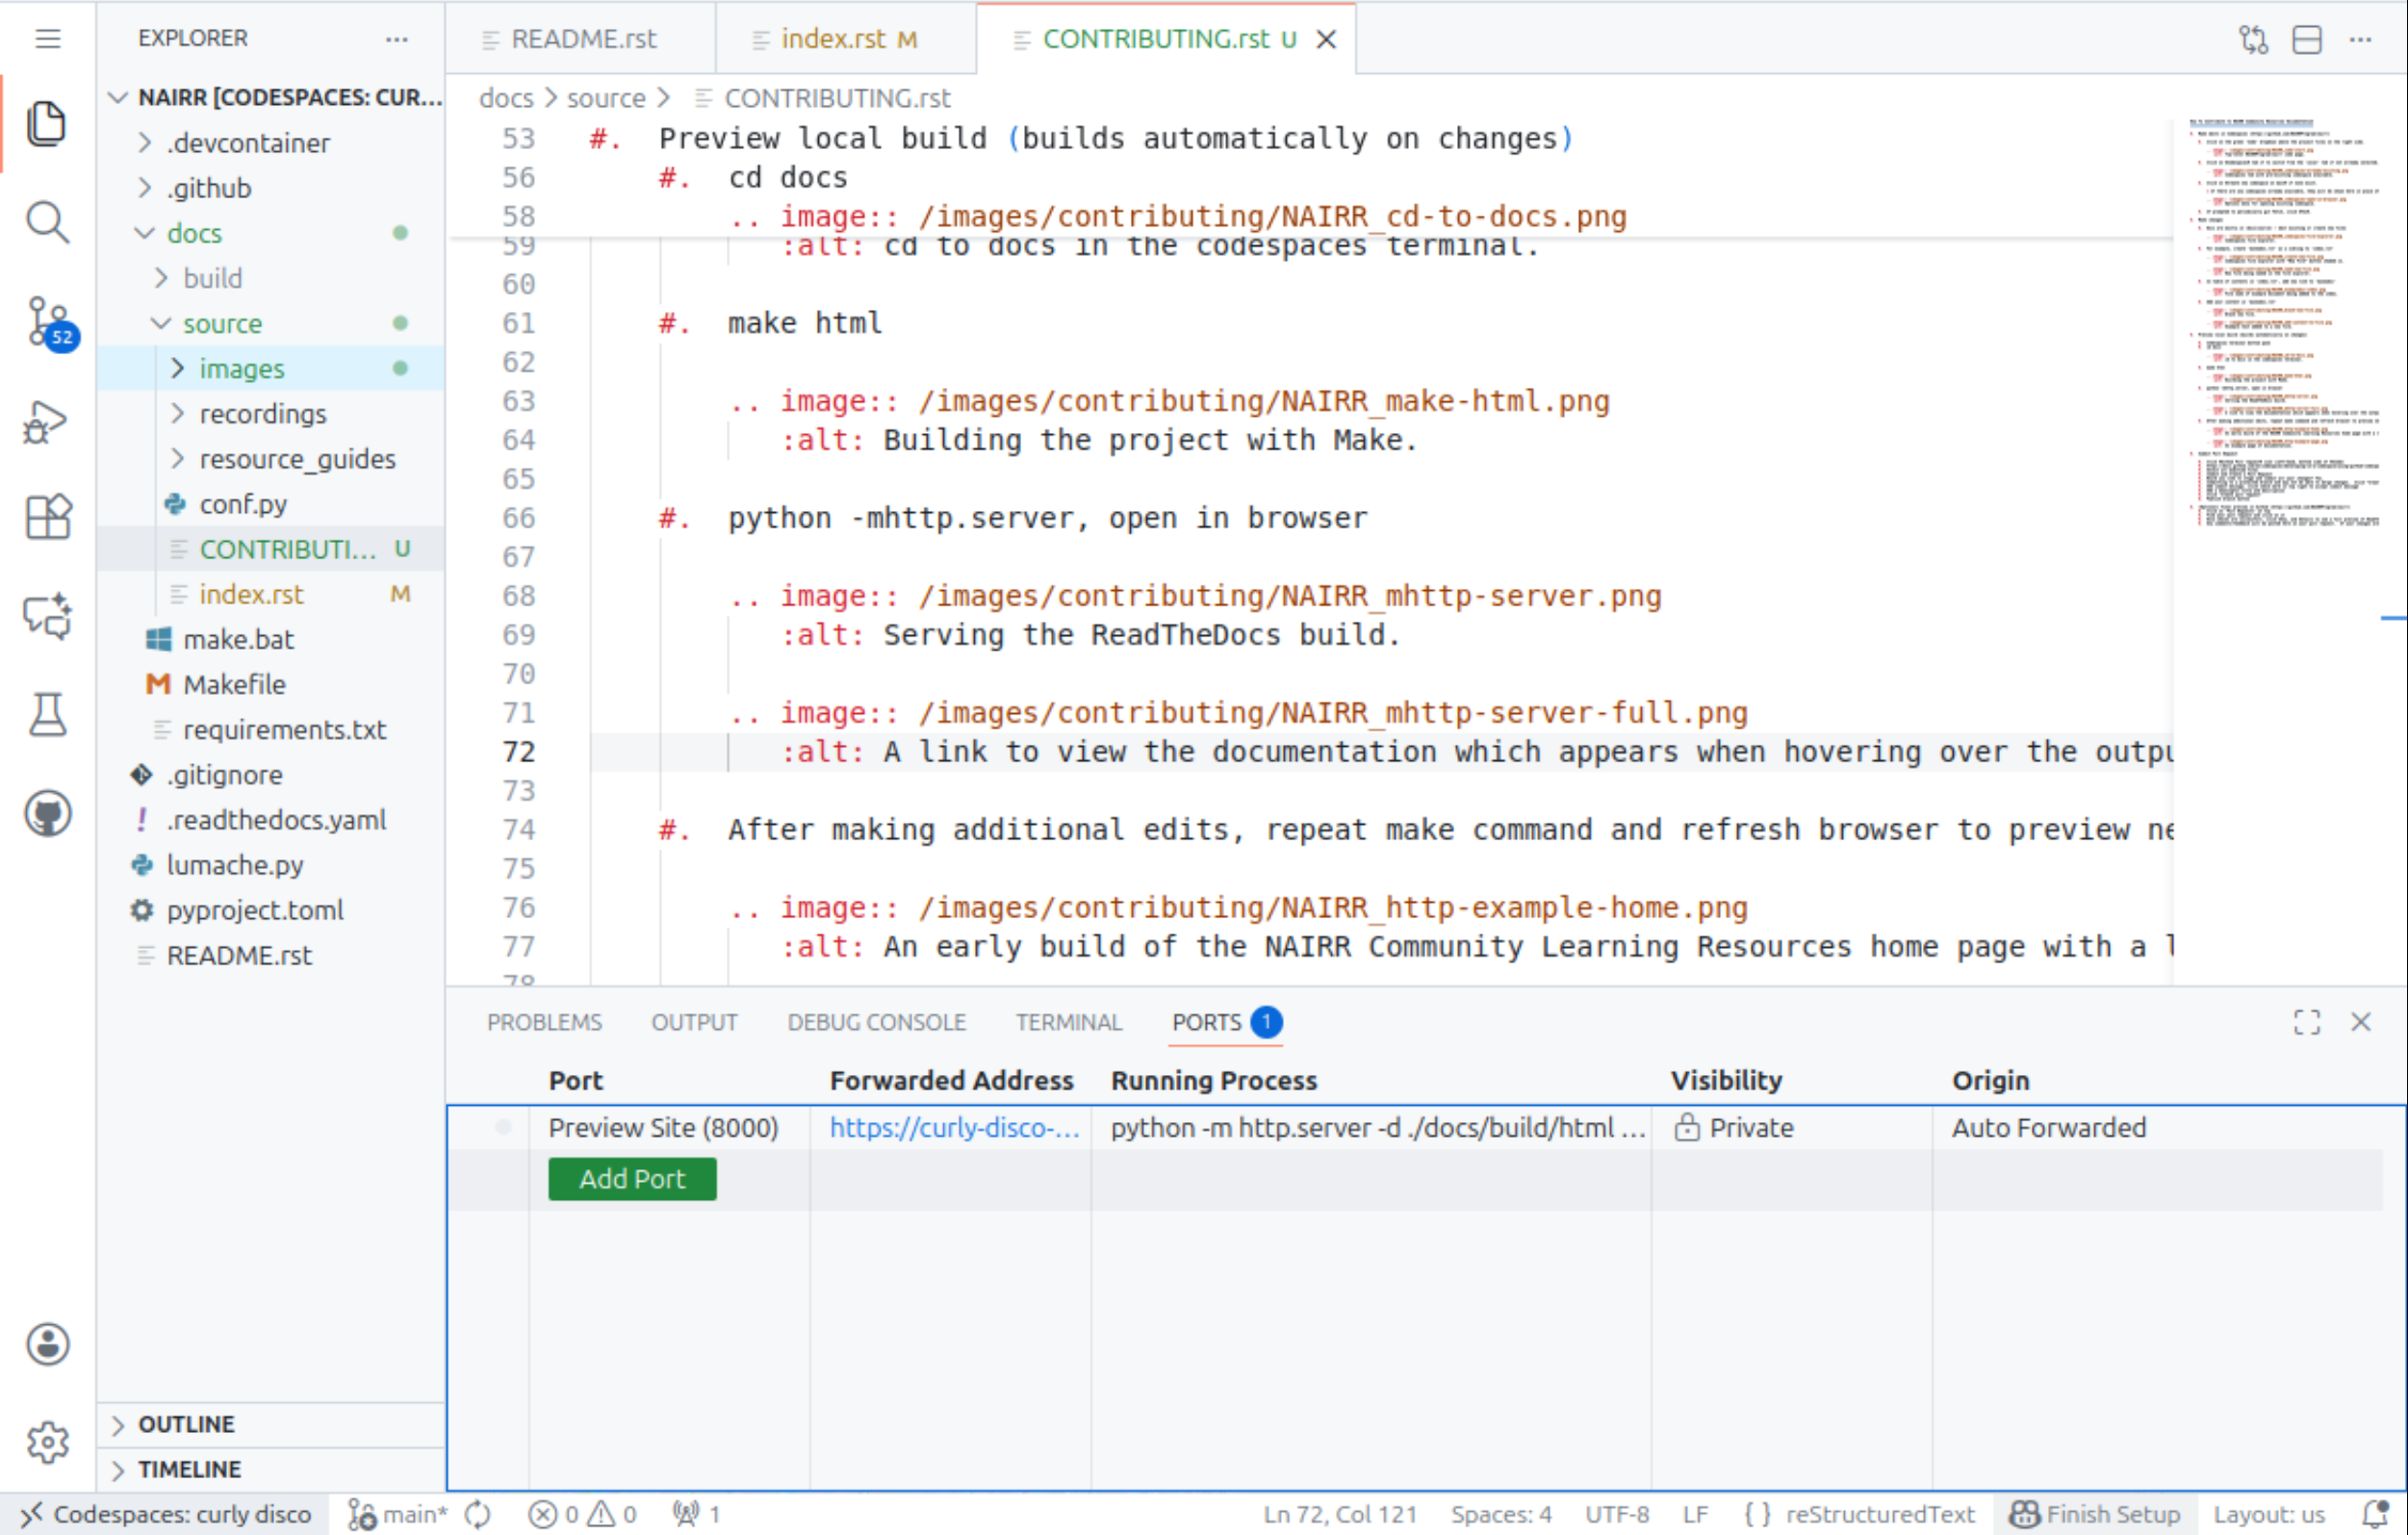Click 'LF' end of line setting
Screen dimensions: 2408x1535
[x=1695, y=1514]
